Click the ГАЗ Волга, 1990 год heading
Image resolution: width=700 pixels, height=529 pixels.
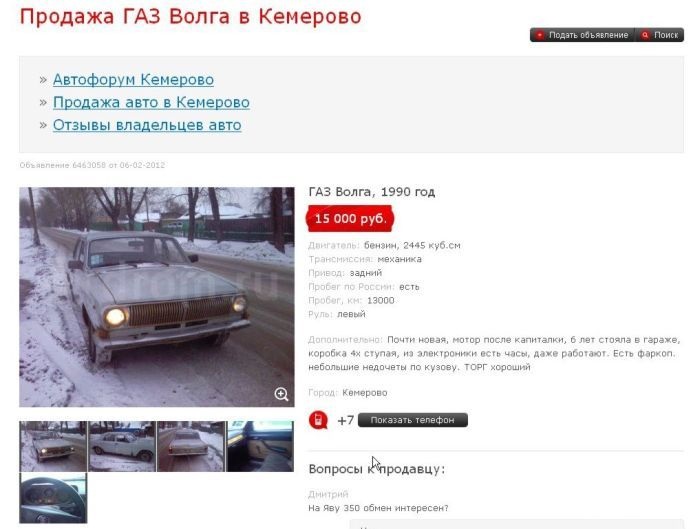(371, 192)
